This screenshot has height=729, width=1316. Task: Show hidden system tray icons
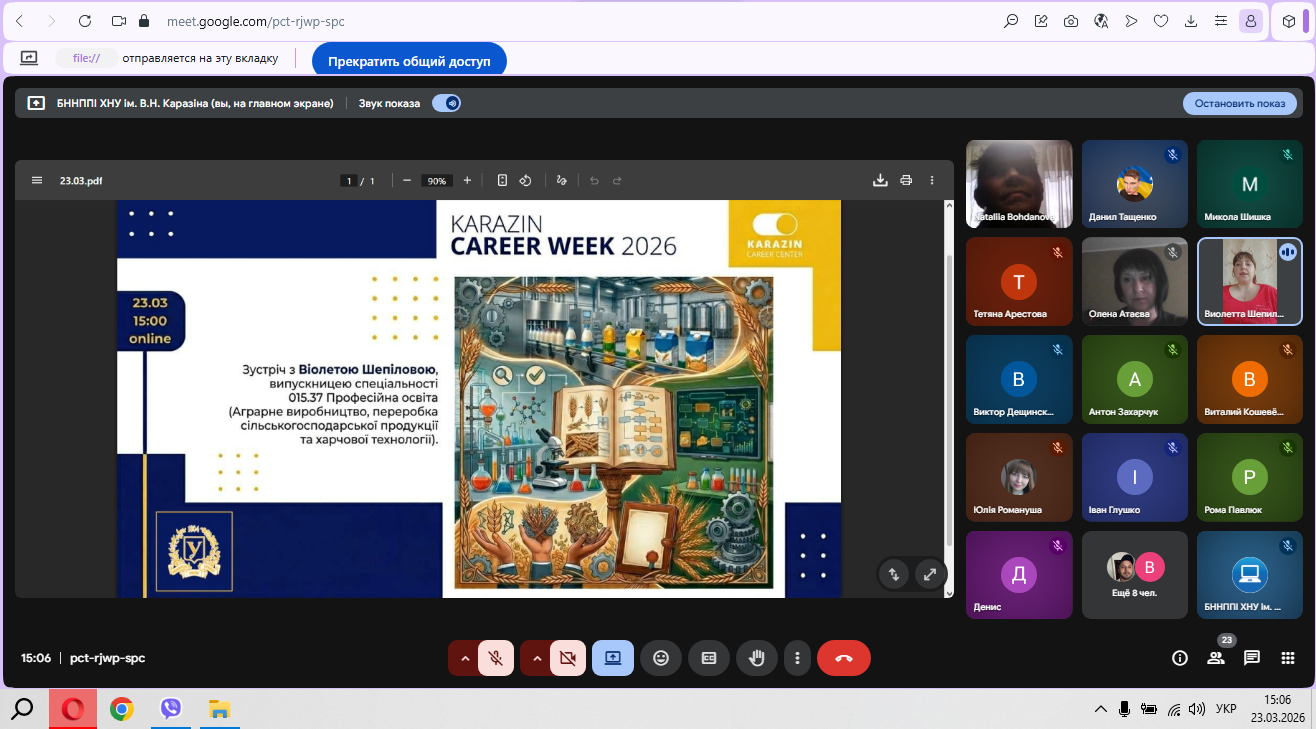[x=1100, y=709]
